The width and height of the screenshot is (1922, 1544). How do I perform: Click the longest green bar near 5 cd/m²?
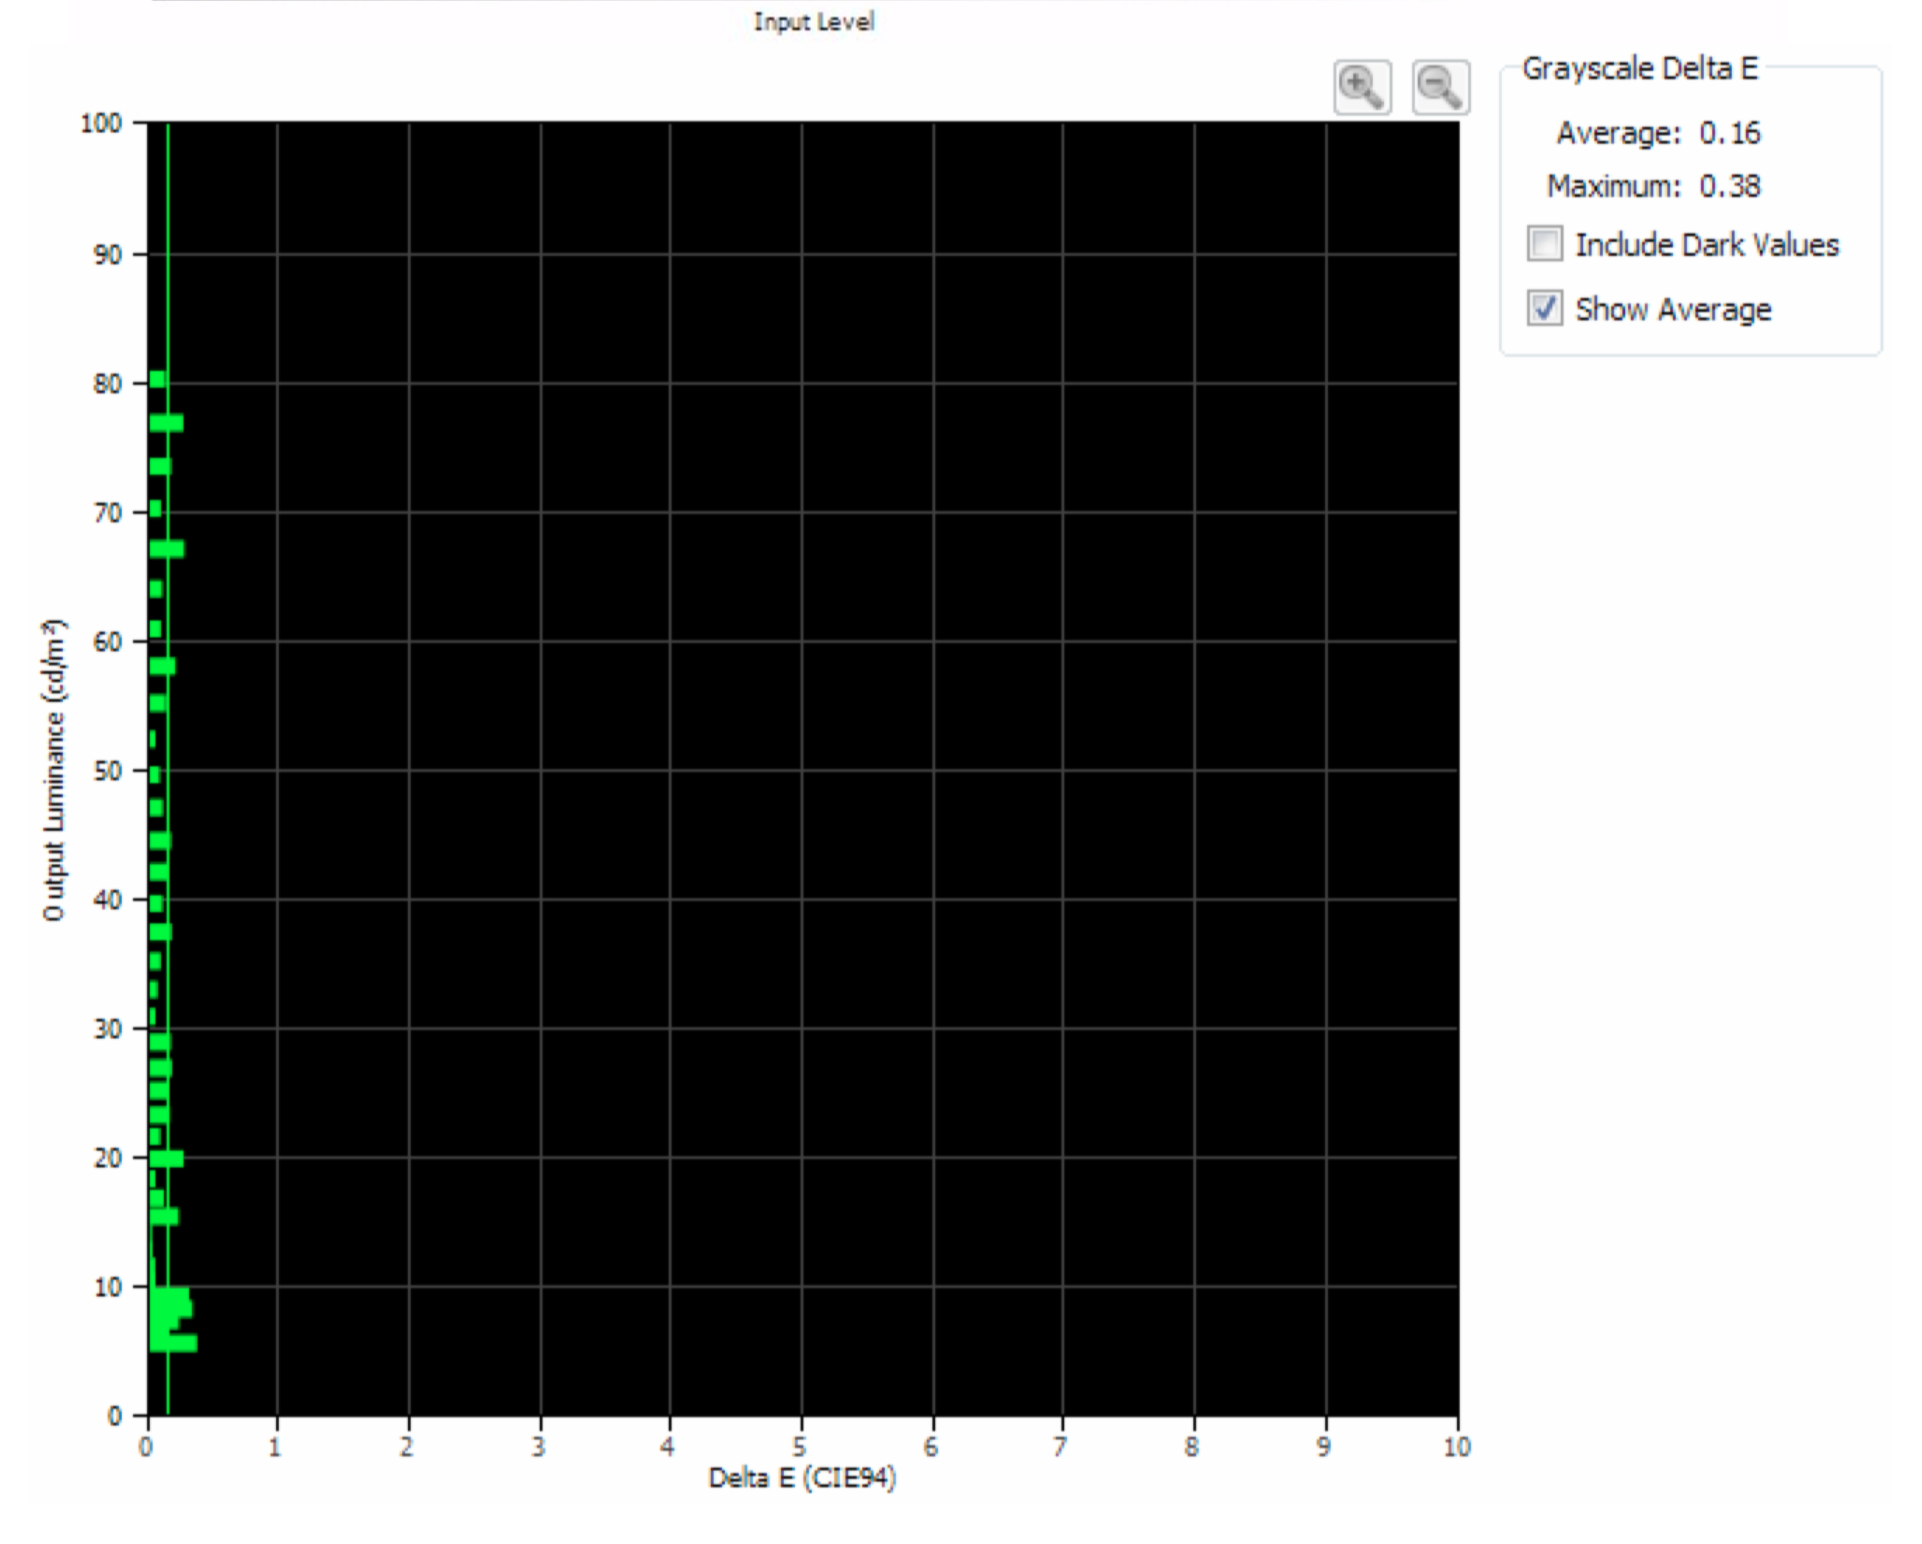[x=173, y=1343]
